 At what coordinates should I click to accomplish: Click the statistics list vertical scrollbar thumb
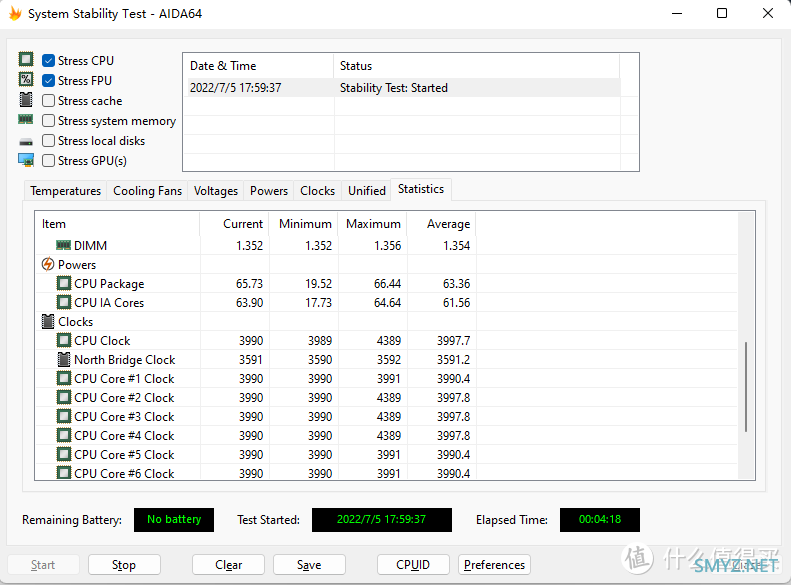click(746, 387)
